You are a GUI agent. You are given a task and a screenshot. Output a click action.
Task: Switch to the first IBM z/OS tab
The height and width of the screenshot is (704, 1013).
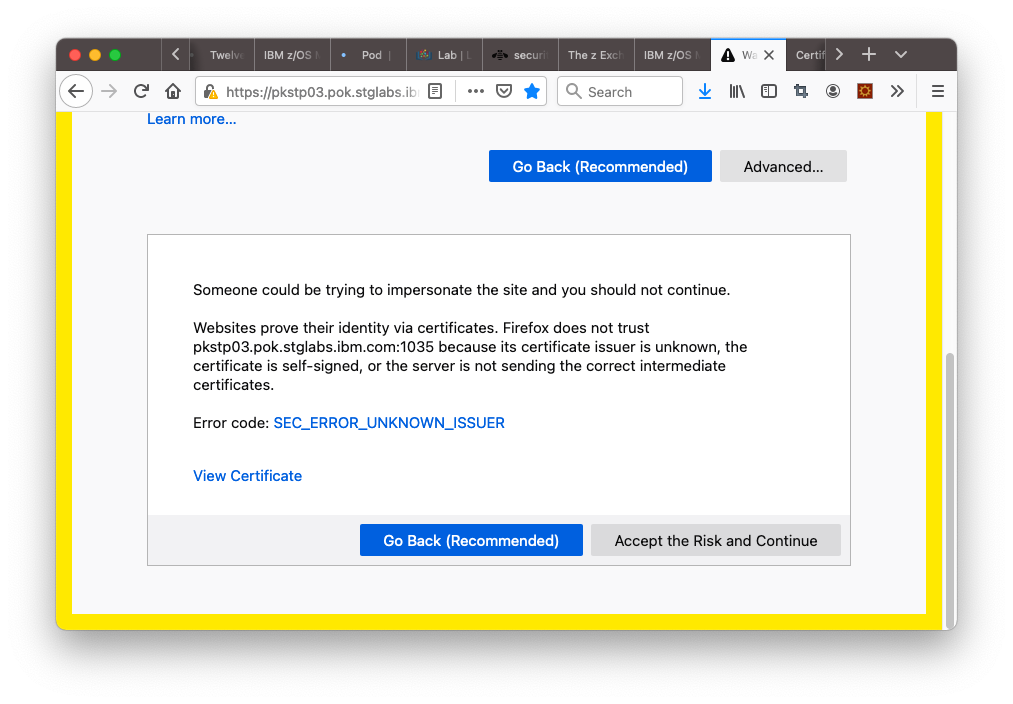292,55
